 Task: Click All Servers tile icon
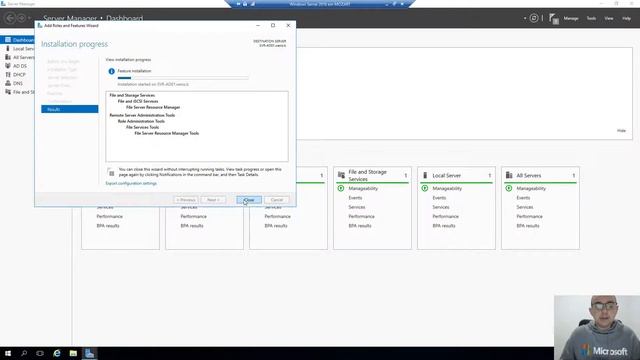tap(509, 175)
